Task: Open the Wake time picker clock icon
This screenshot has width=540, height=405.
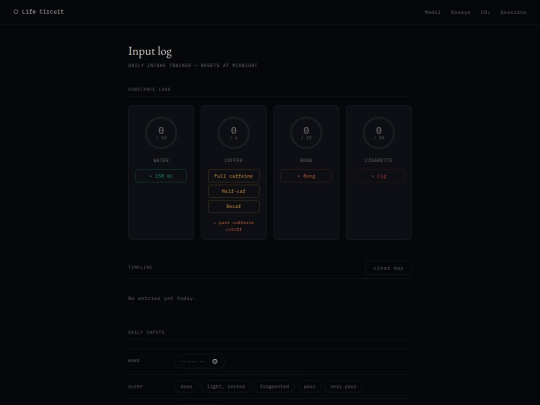Action: tap(215, 361)
